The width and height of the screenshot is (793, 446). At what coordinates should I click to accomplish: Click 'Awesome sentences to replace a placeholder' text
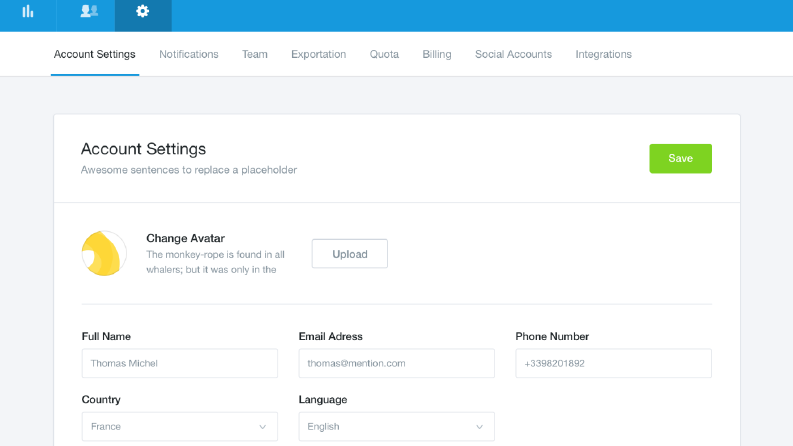[x=189, y=170]
